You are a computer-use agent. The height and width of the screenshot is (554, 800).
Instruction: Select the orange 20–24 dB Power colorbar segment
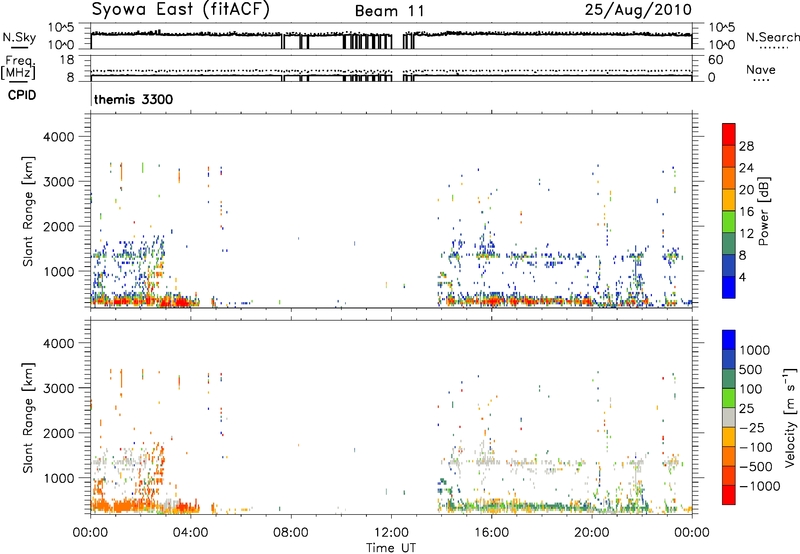729,178
